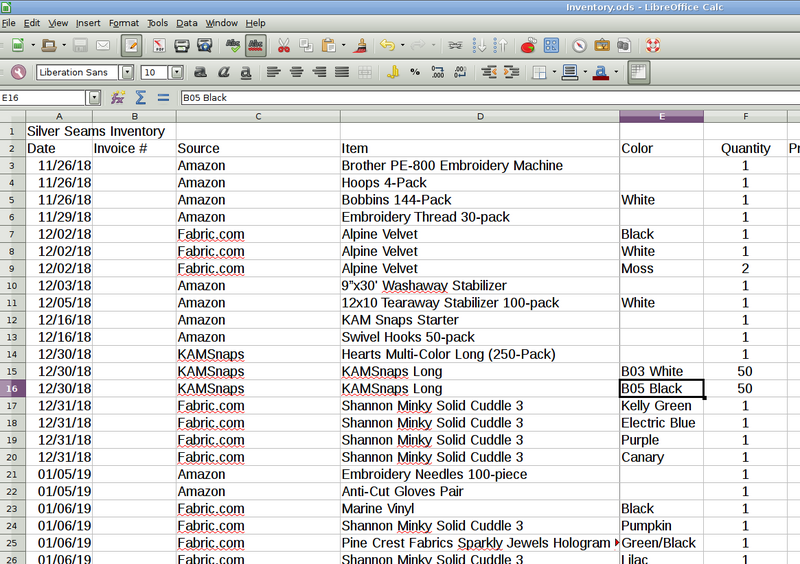The image size is (800, 564).
Task: Apply Font Color swatch button
Action: [x=601, y=72]
